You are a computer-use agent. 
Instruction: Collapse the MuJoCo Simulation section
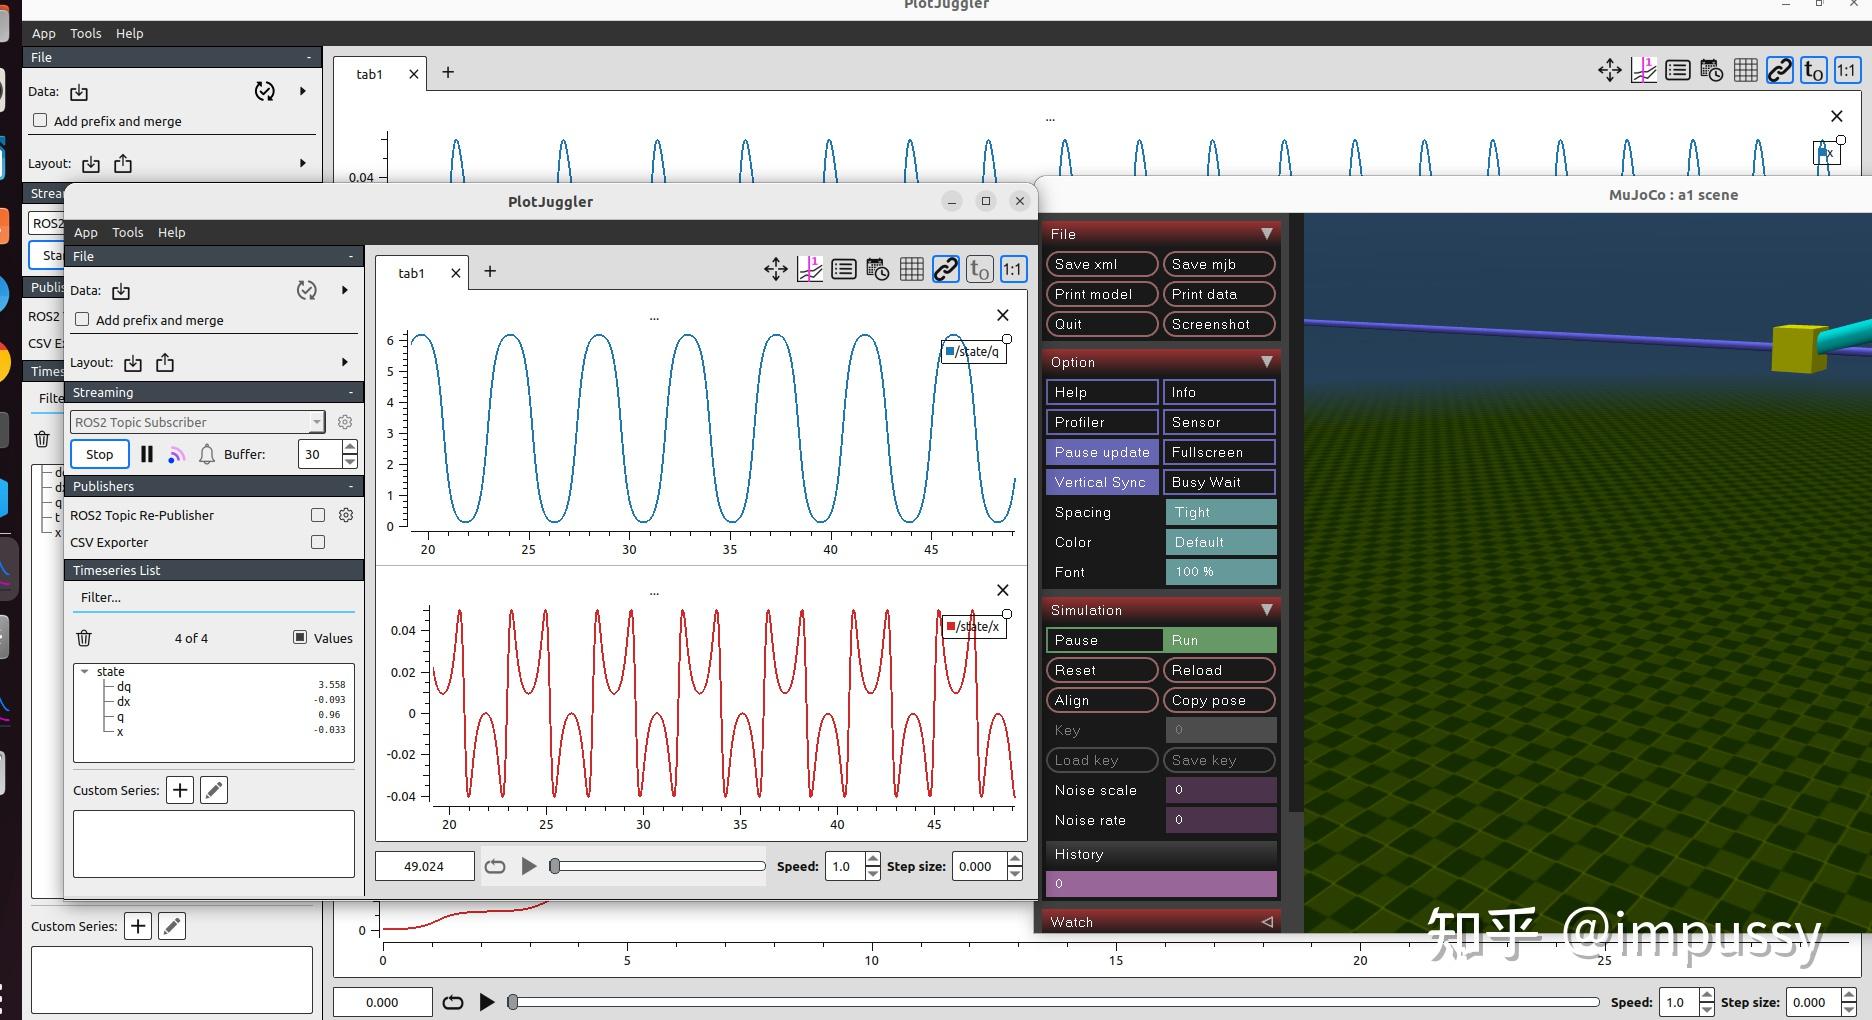[x=1266, y=610]
